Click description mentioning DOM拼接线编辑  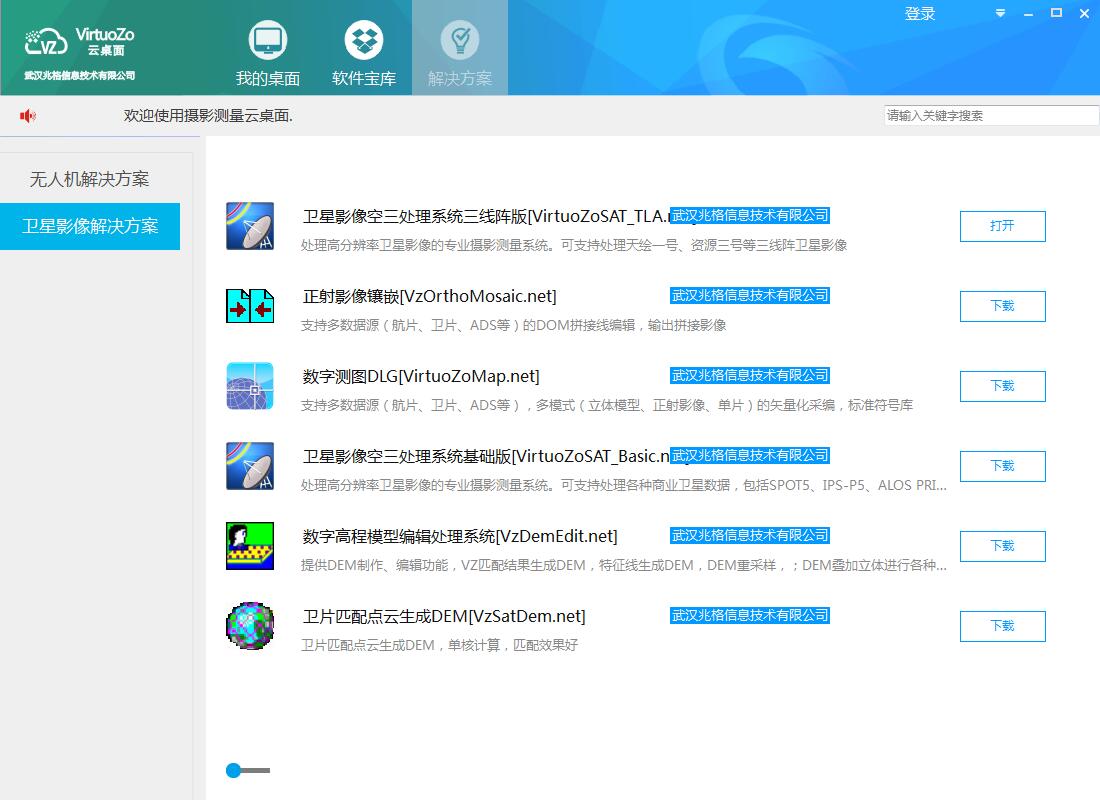(x=514, y=325)
